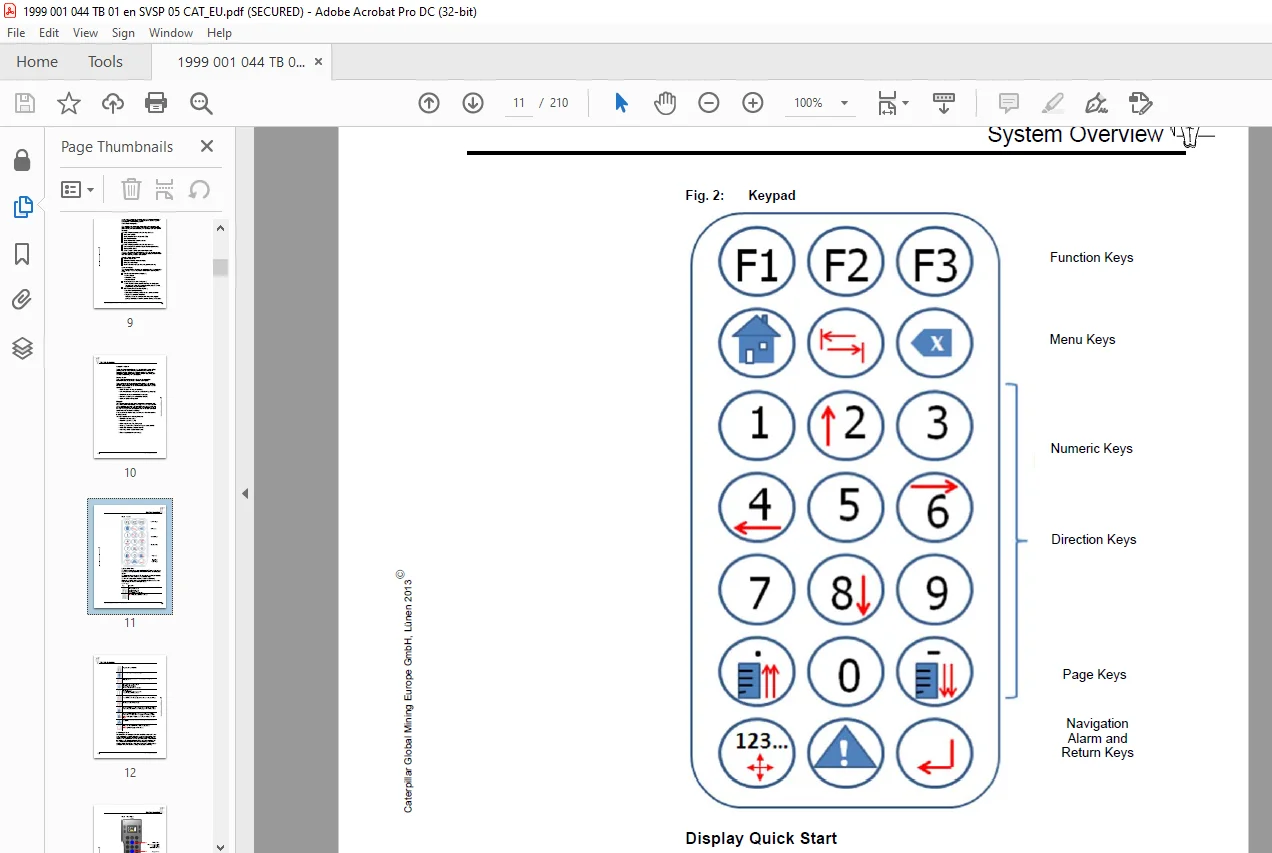This screenshot has width=1272, height=853.
Task: Select page 11 thumbnail
Action: click(130, 556)
